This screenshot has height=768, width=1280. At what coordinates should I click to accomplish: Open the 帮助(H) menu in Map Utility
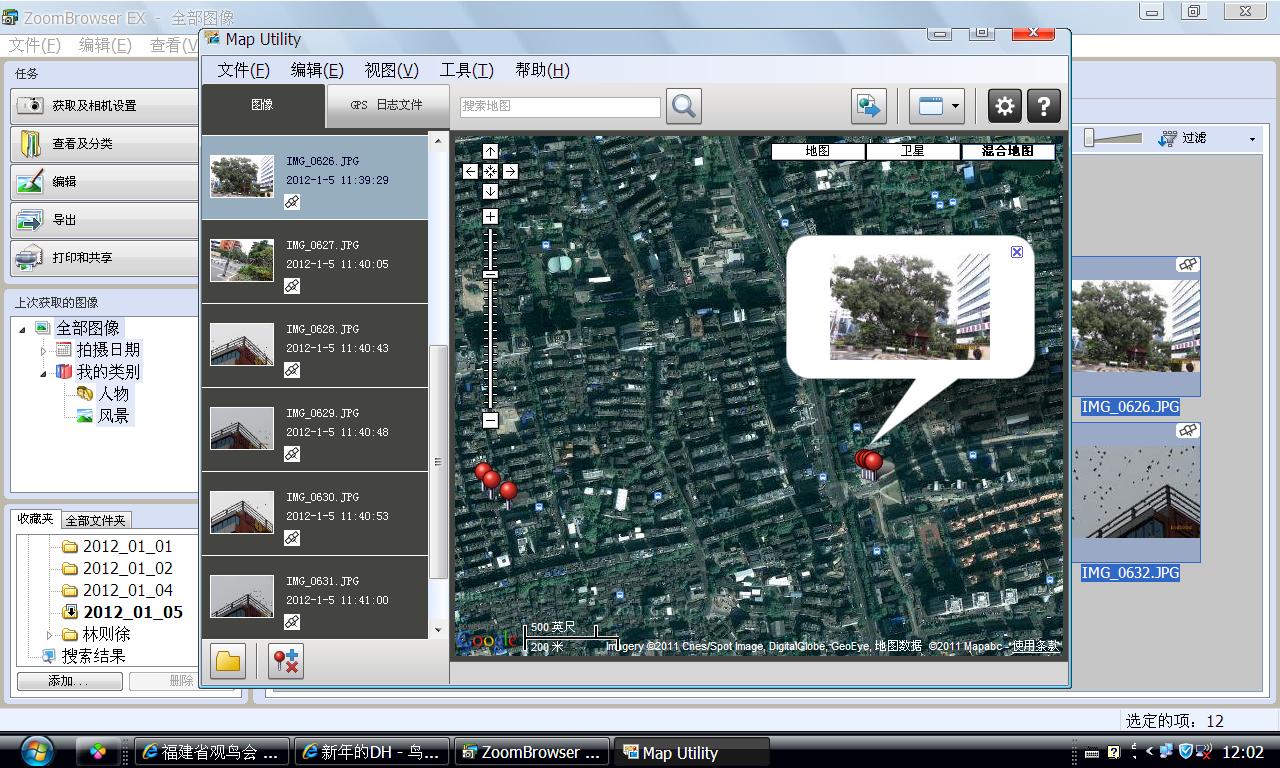542,70
